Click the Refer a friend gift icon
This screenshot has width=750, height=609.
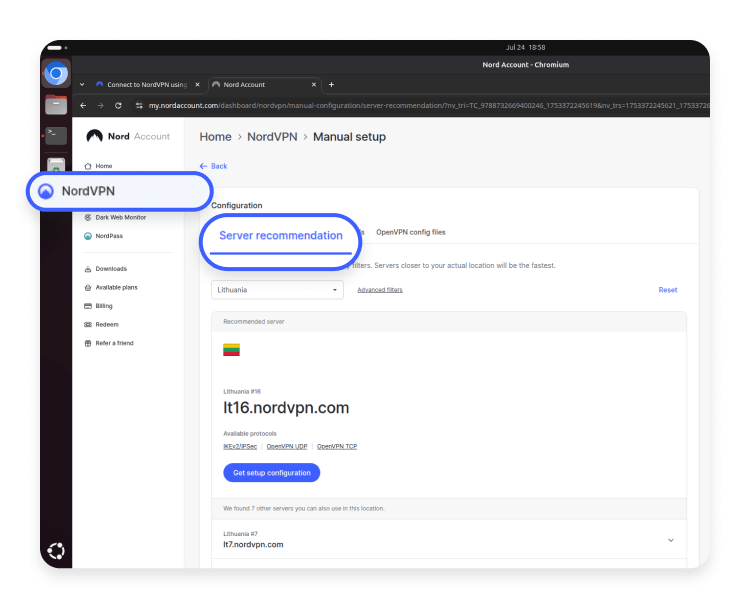click(x=88, y=343)
